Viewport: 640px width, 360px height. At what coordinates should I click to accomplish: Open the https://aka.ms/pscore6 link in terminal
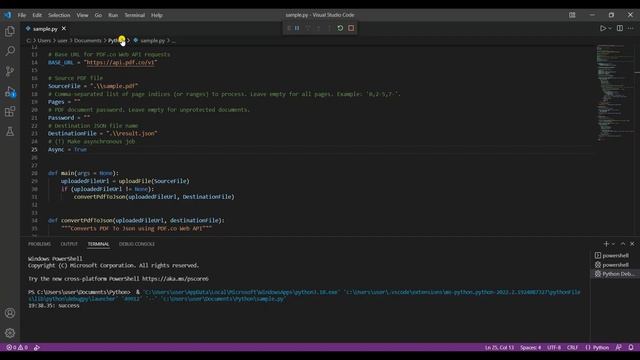point(175,279)
